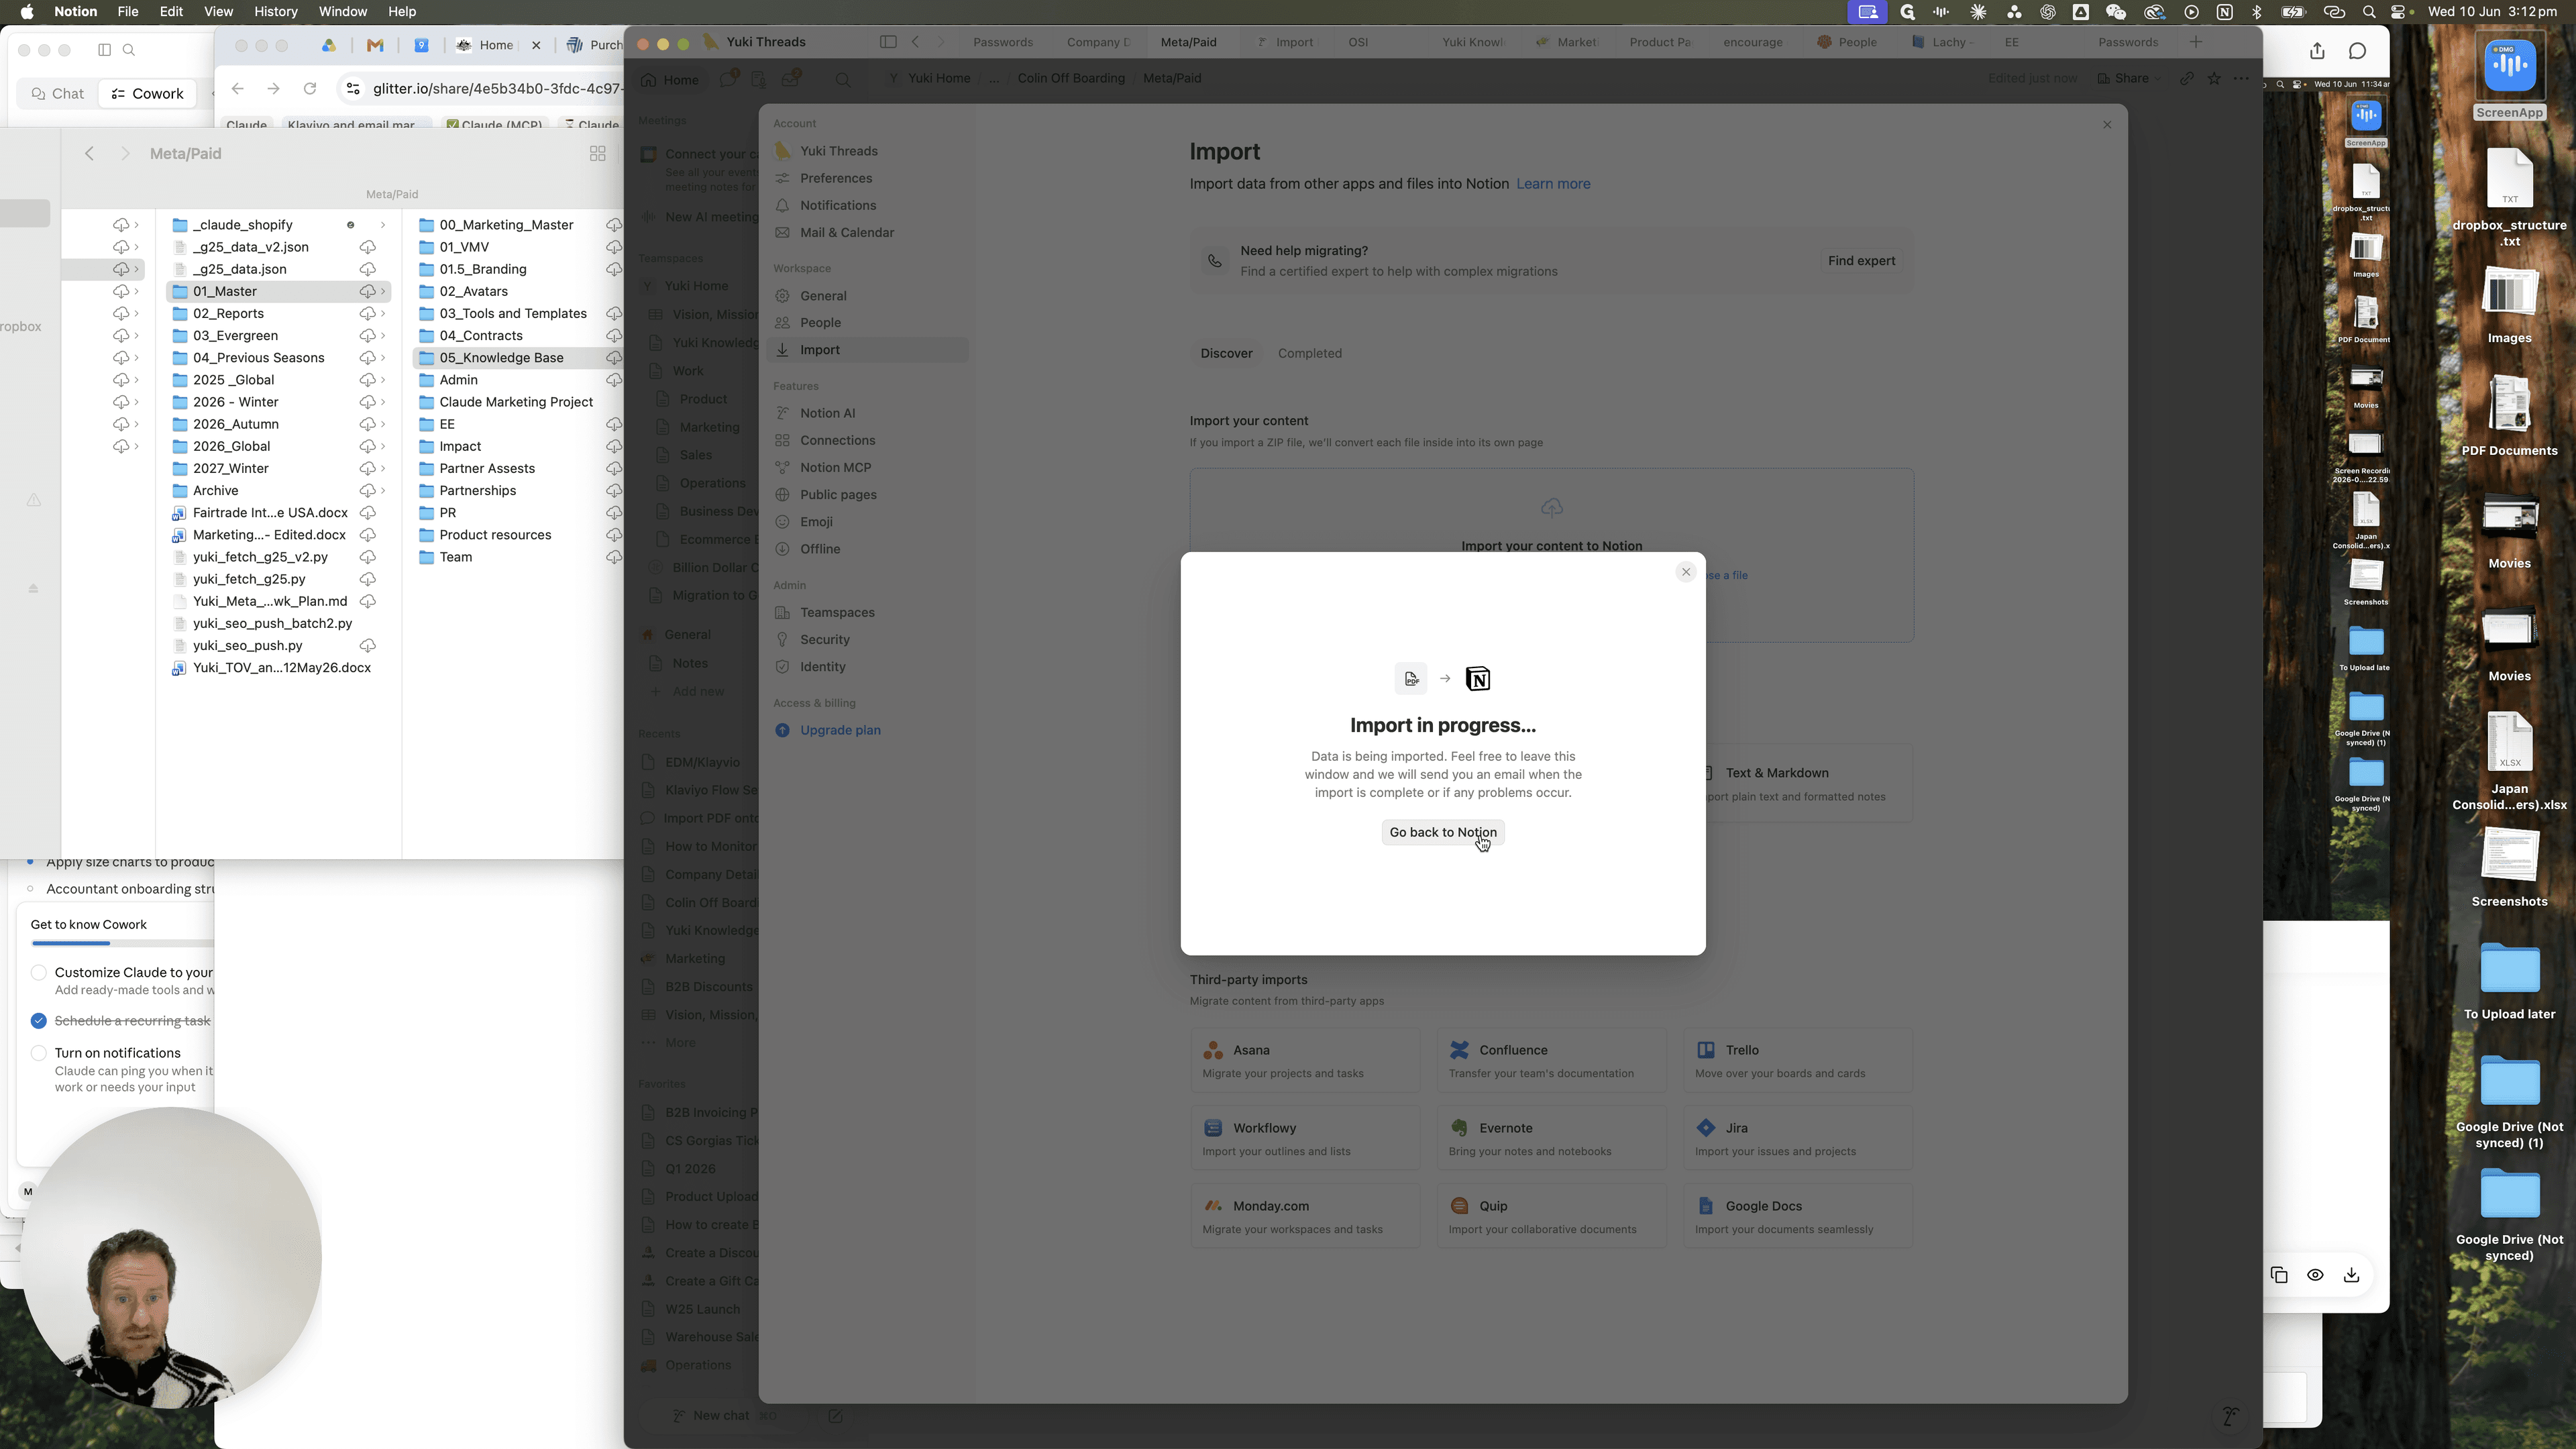Click Get to know Cowork progress bar

[122, 943]
